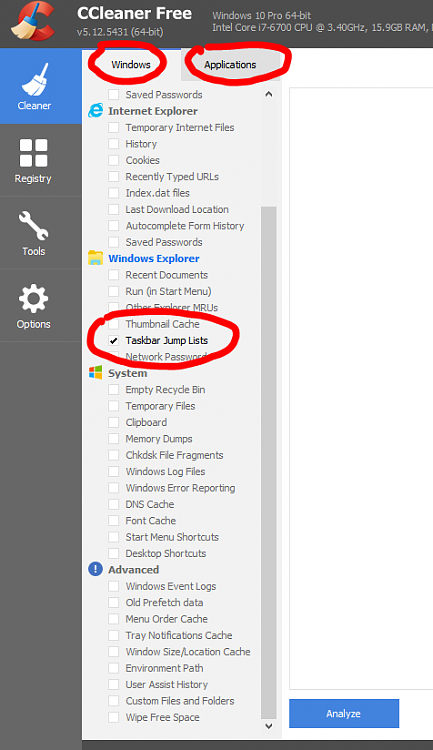The image size is (433, 750).
Task: Open the Registry section icon
Action: tap(33, 153)
